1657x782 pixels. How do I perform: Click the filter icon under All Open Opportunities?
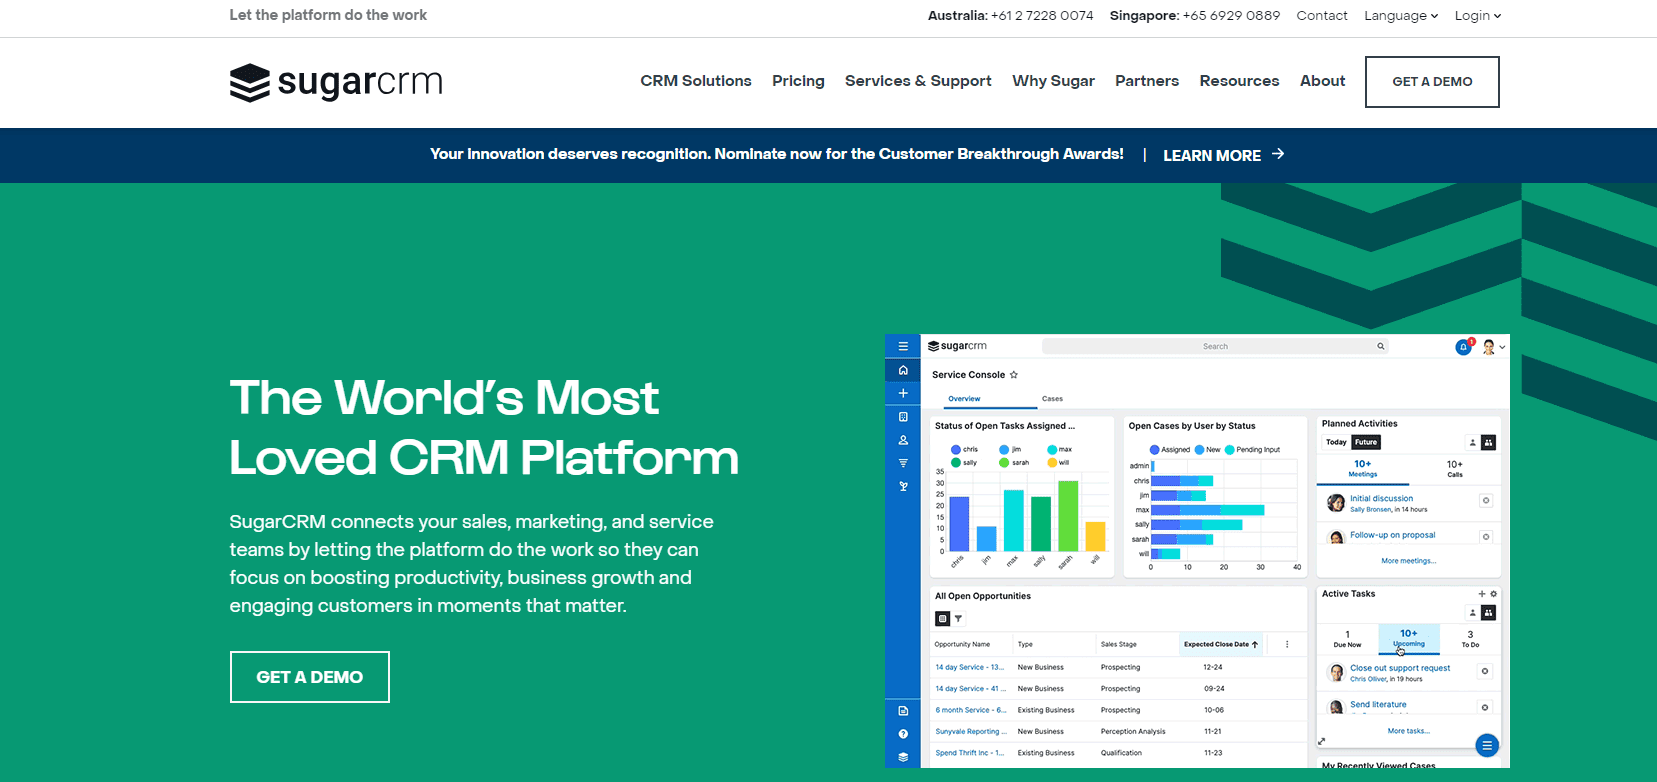pyautogui.click(x=958, y=619)
